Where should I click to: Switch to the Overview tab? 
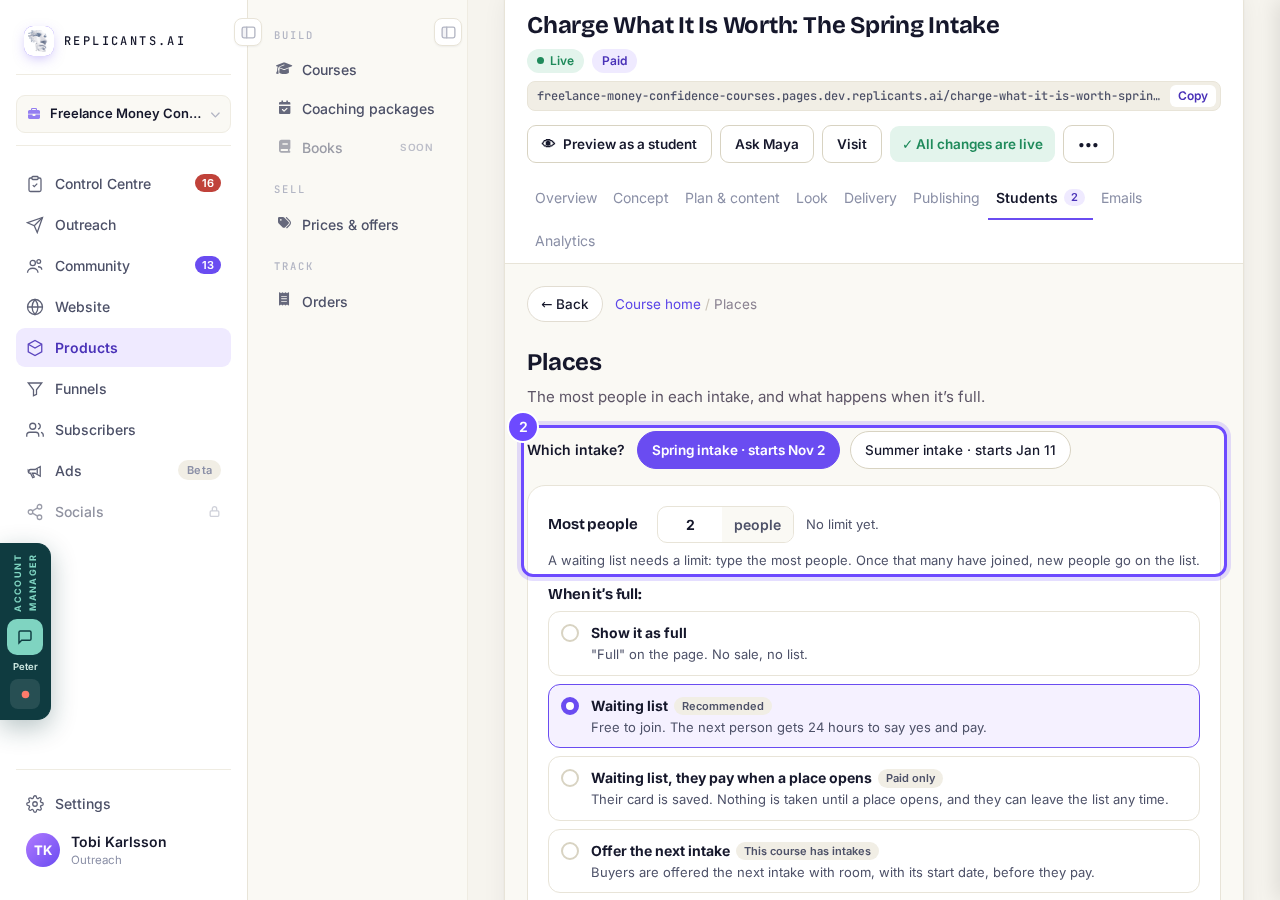point(566,198)
